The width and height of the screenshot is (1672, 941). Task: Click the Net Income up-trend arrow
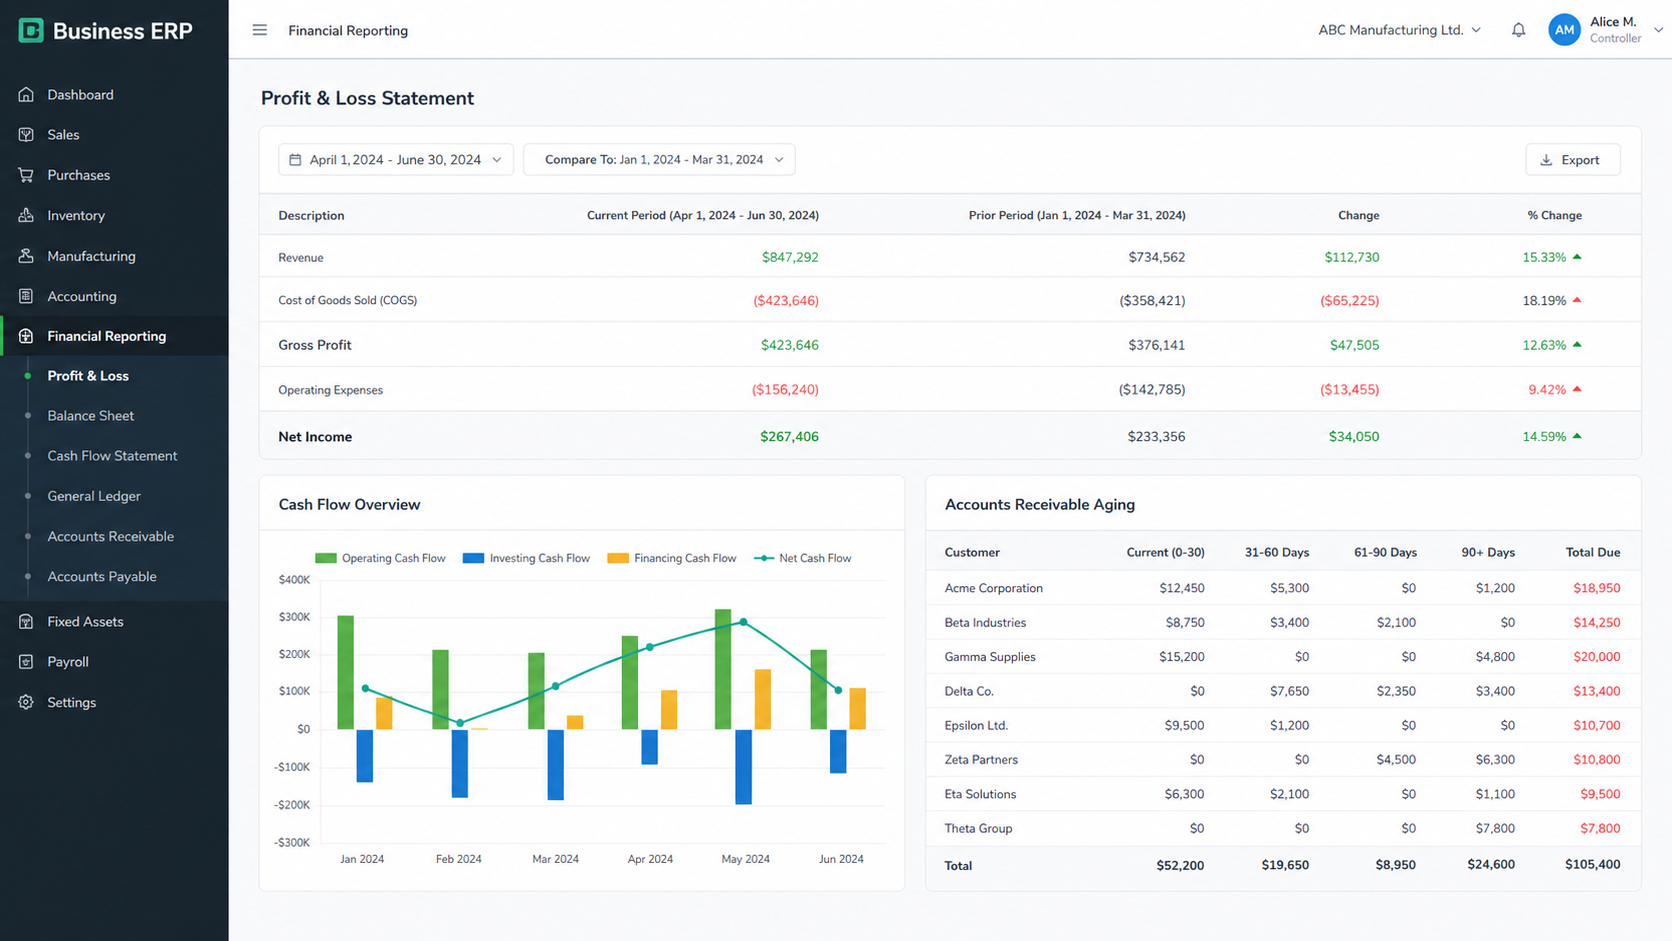[x=1577, y=436]
